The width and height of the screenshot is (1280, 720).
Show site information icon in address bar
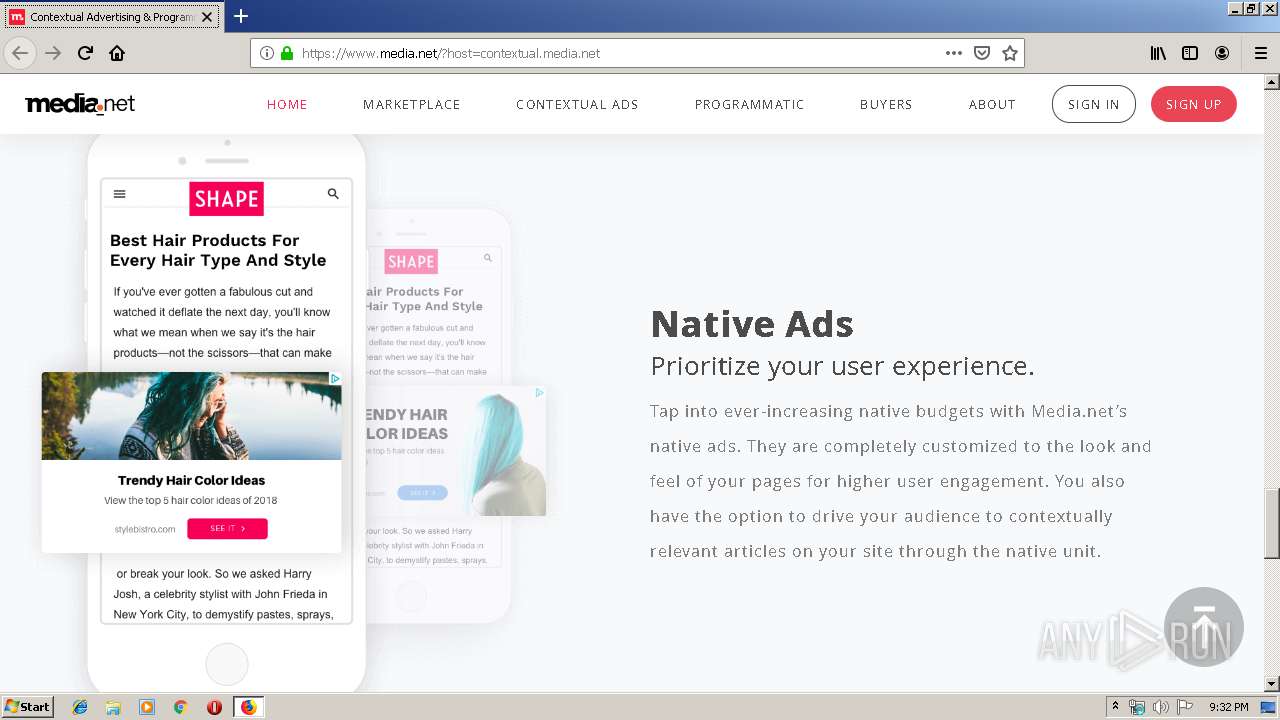point(267,53)
